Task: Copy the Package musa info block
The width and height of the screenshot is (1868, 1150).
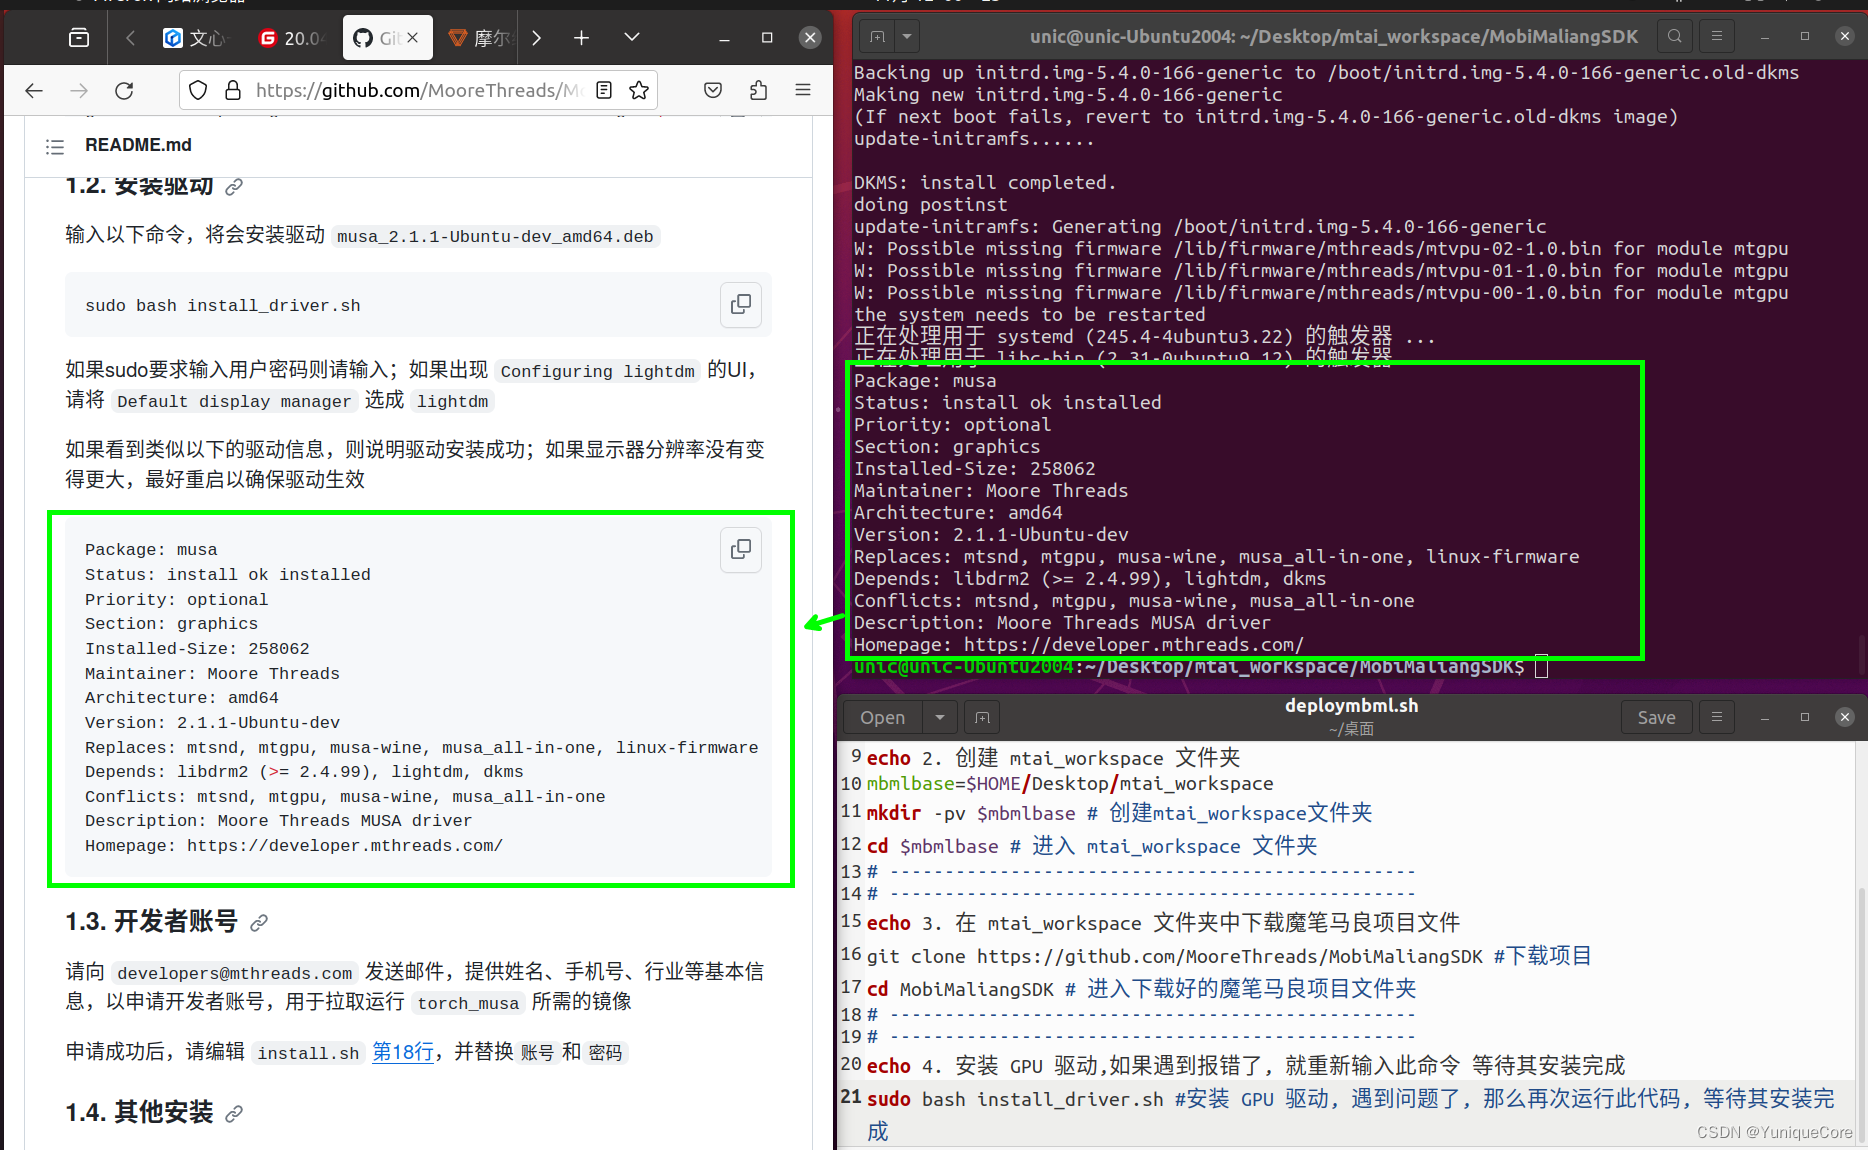Action: point(741,549)
